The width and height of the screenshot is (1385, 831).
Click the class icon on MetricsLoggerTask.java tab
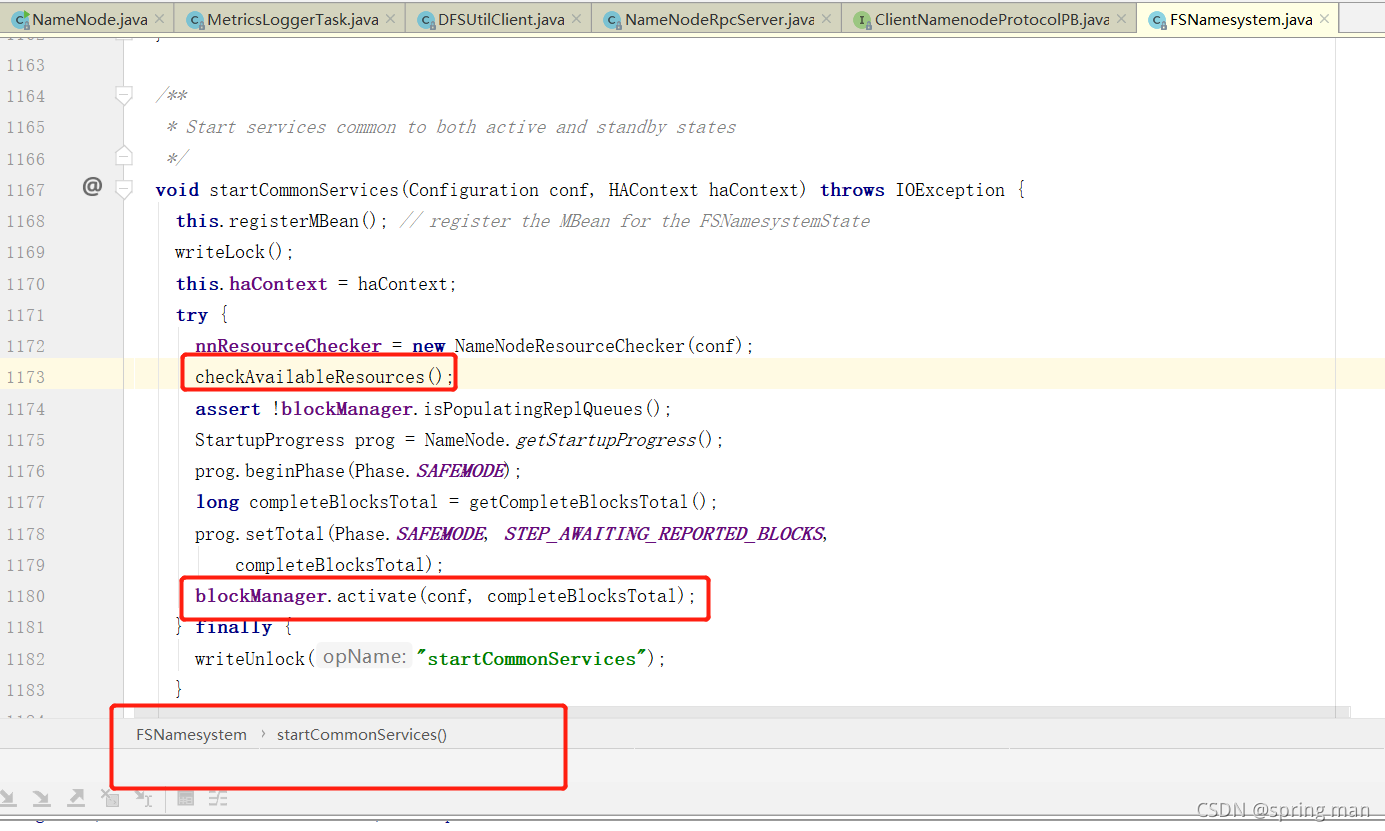click(193, 20)
